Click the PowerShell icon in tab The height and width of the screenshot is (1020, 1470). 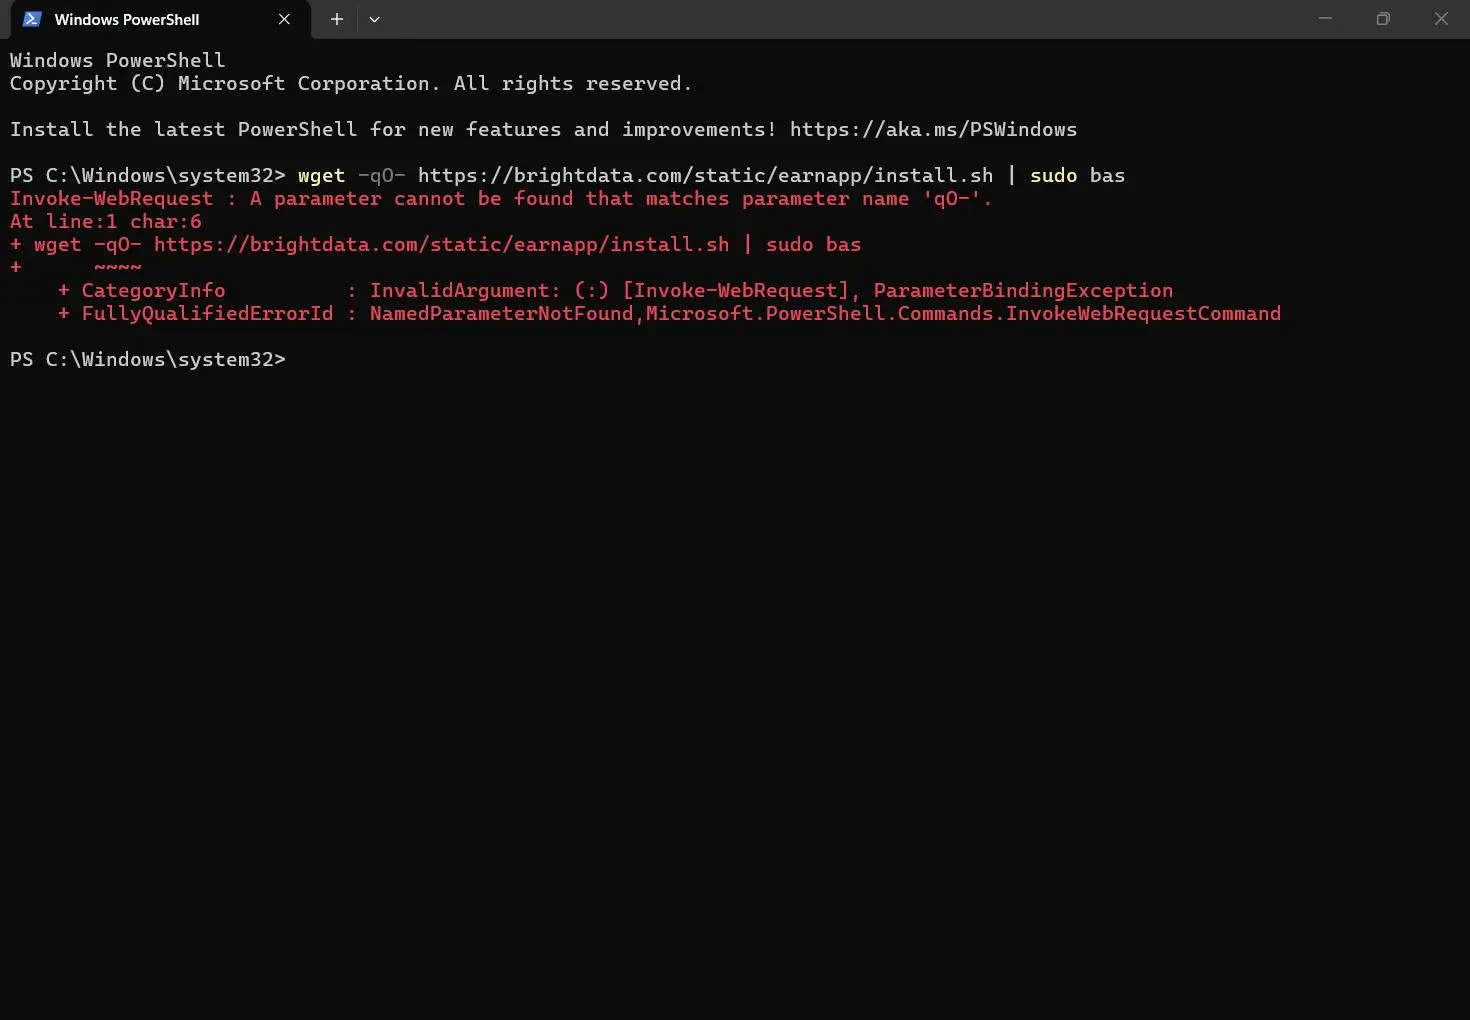coord(32,19)
